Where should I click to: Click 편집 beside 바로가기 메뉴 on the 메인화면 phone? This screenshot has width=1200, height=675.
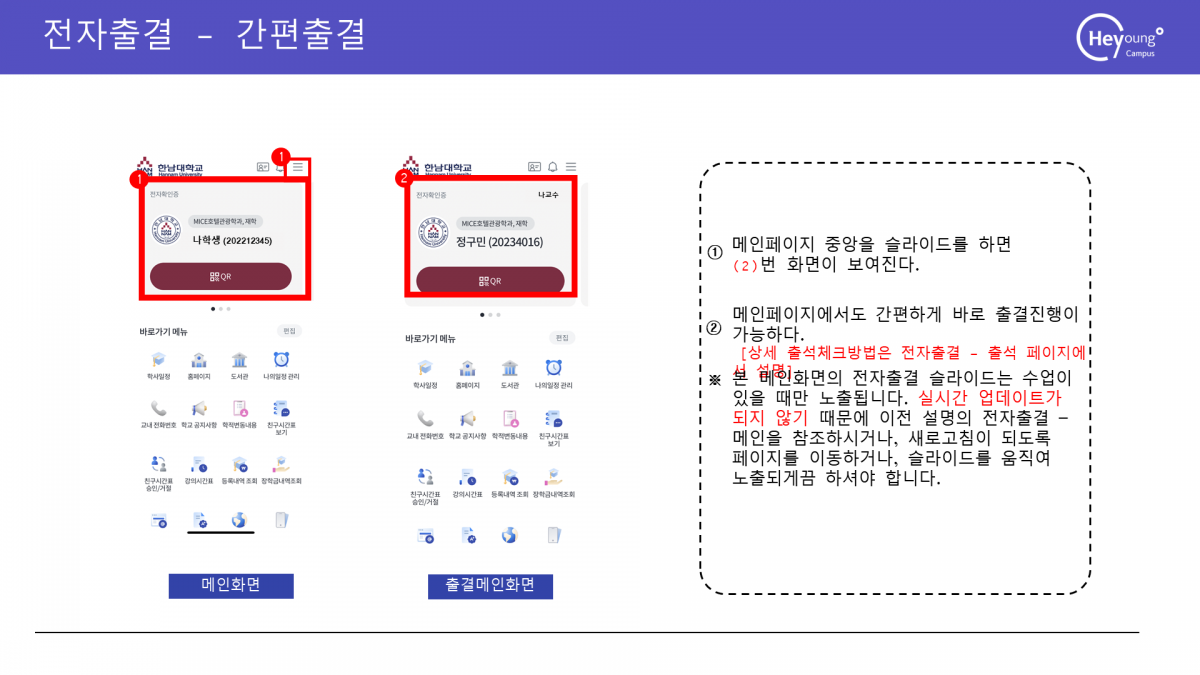point(289,331)
